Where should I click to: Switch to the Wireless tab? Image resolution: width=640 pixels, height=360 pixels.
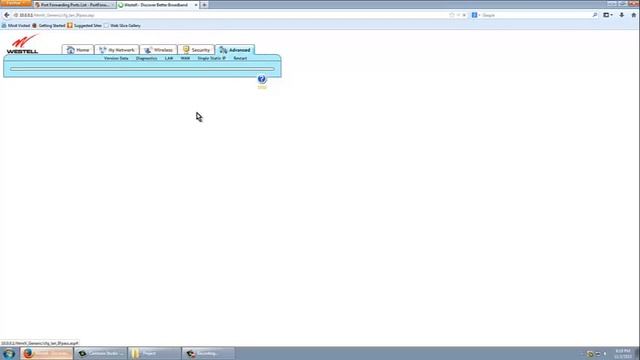(x=158, y=50)
